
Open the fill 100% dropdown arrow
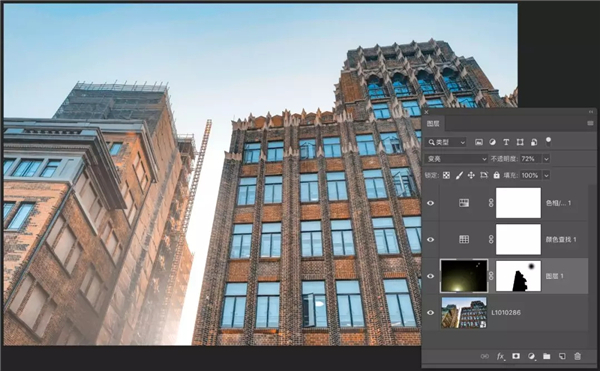coord(546,176)
